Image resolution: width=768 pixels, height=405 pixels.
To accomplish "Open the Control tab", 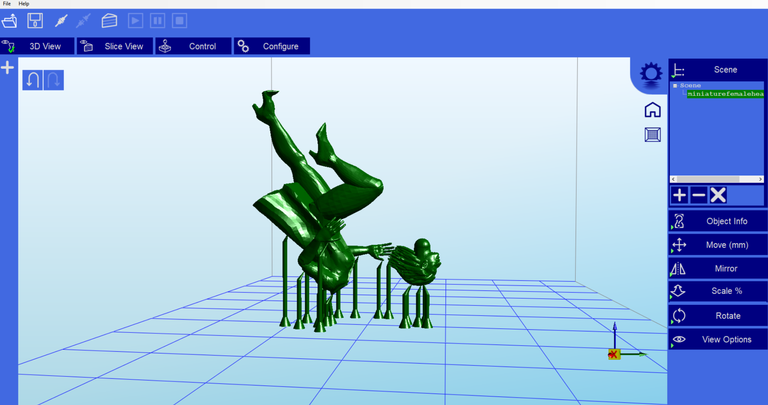I will [x=193, y=46].
